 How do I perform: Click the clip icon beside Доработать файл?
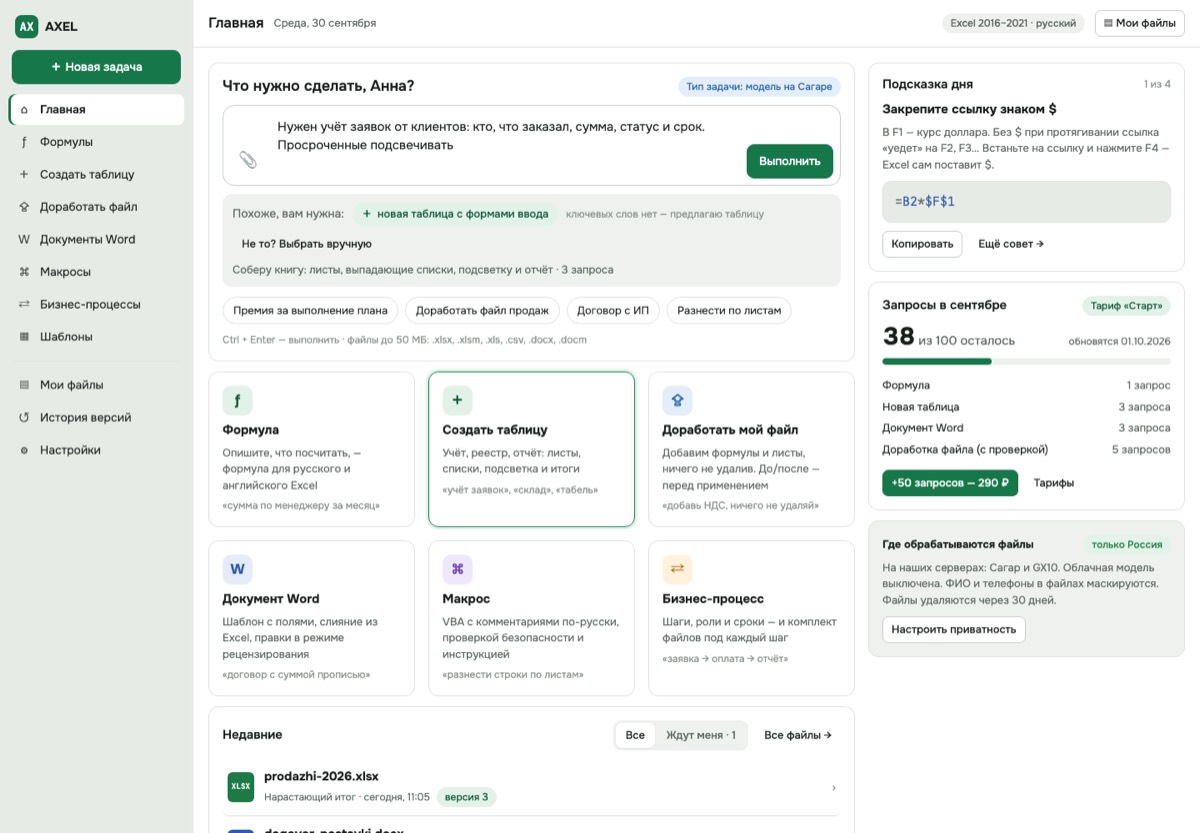[x=24, y=207]
